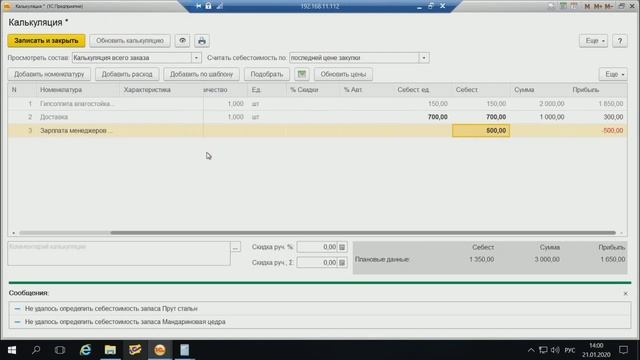Image resolution: width=640 pixels, height=360 pixels.
Task: Show hidden tray icons chevron
Action: click(531, 350)
